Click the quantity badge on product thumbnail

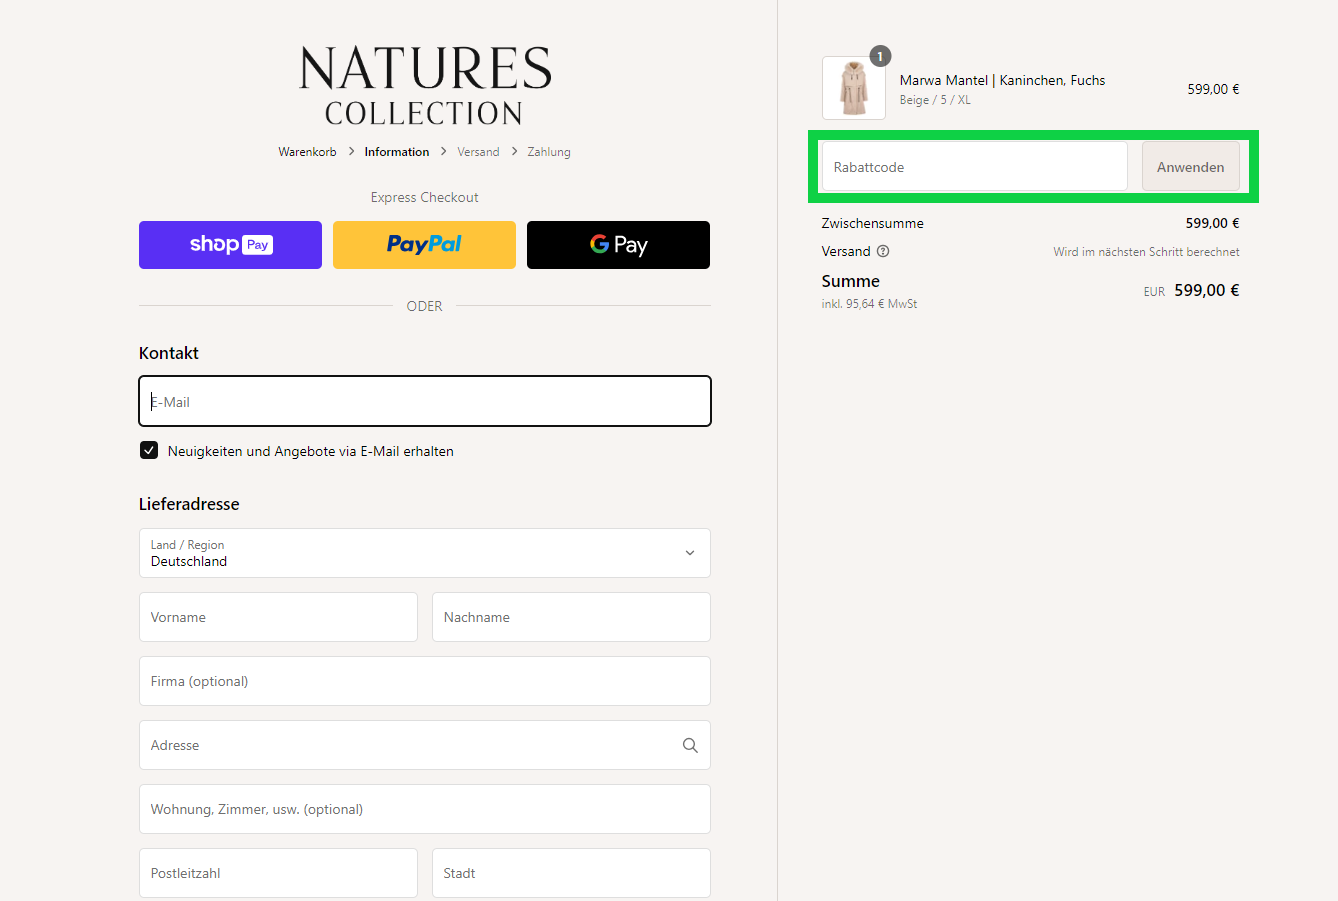tap(880, 56)
